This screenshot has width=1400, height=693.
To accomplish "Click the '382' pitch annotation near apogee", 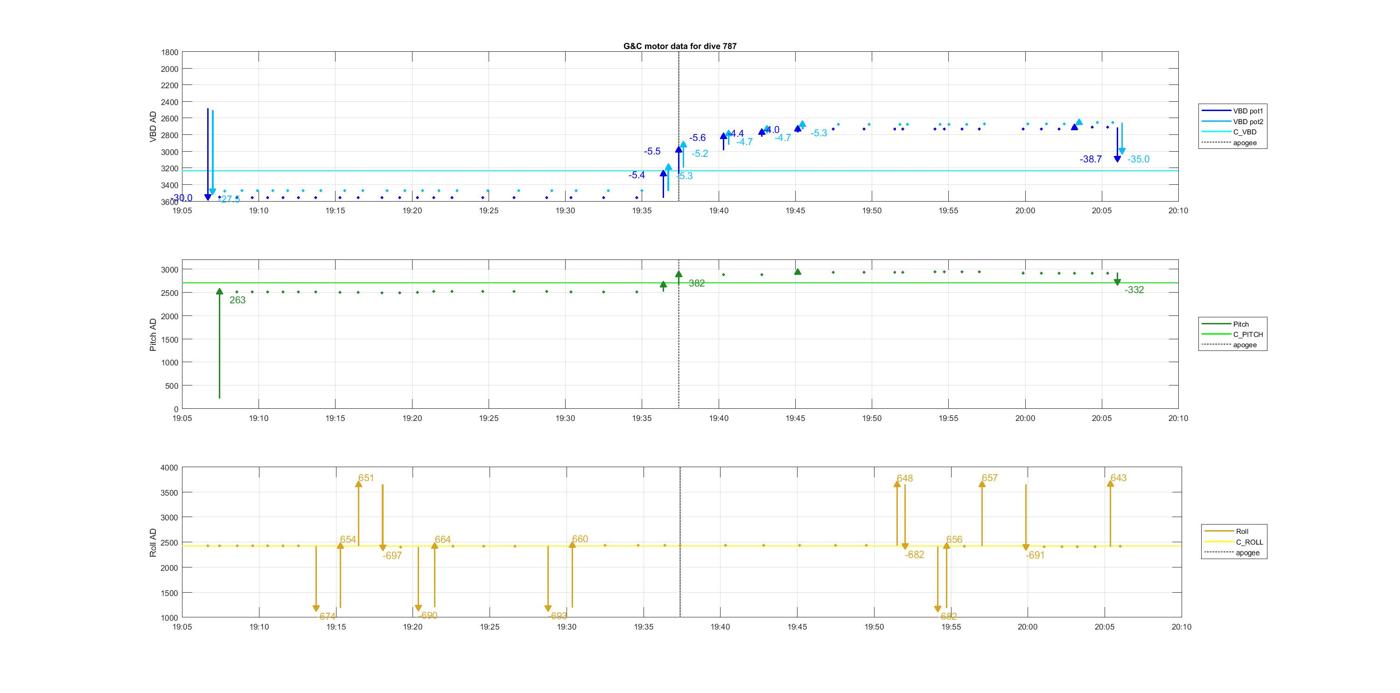I will pos(696,284).
